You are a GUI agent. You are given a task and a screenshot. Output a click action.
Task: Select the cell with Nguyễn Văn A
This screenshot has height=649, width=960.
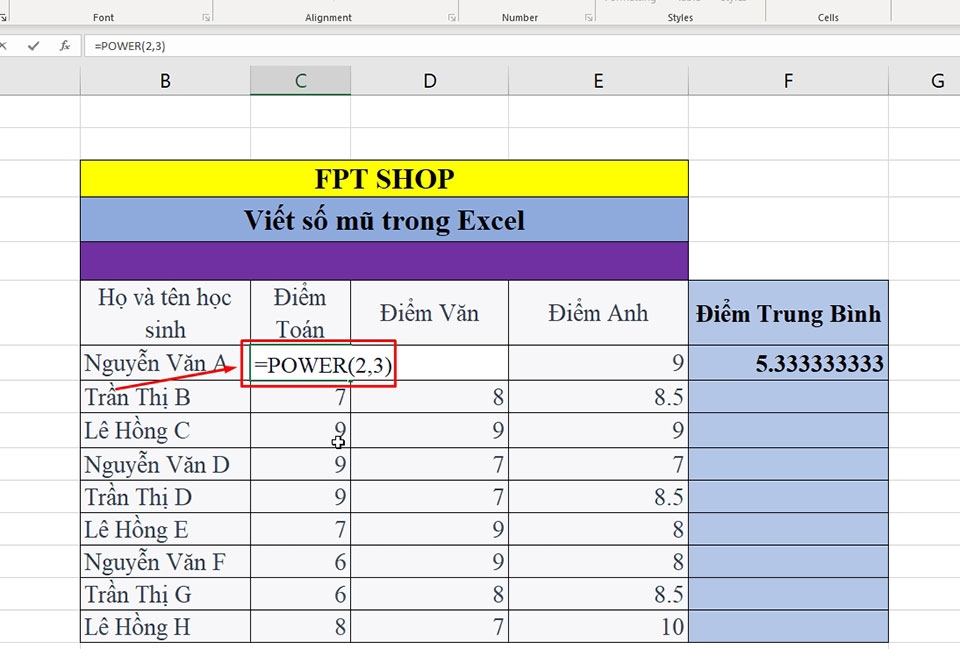click(164, 363)
